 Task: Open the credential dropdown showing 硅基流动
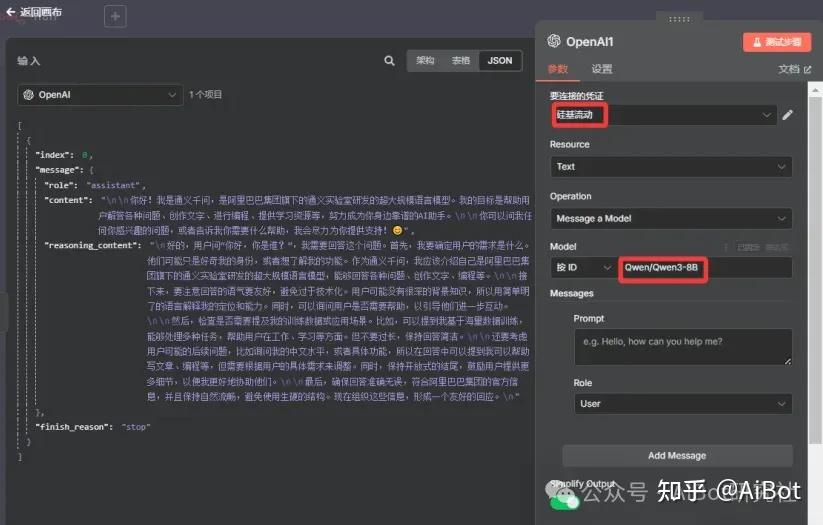point(663,115)
